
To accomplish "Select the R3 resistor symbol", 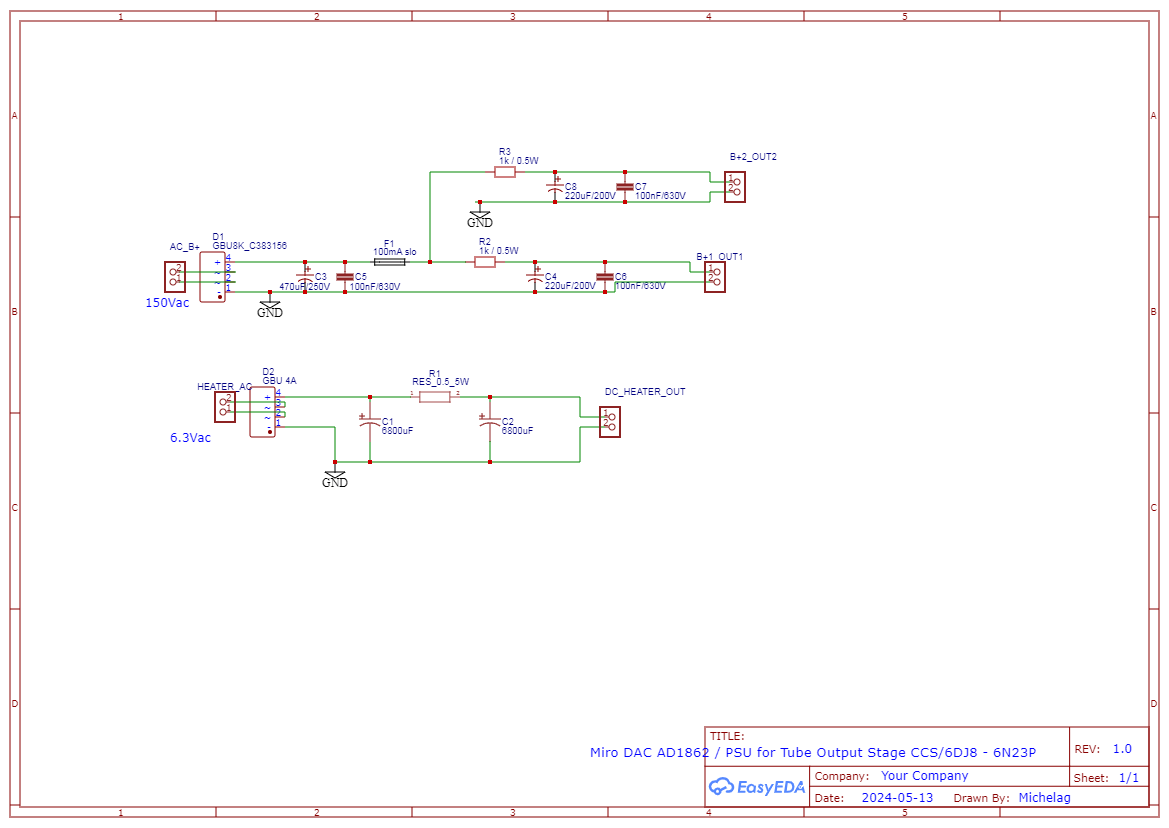I will pyautogui.click(x=505, y=172).
